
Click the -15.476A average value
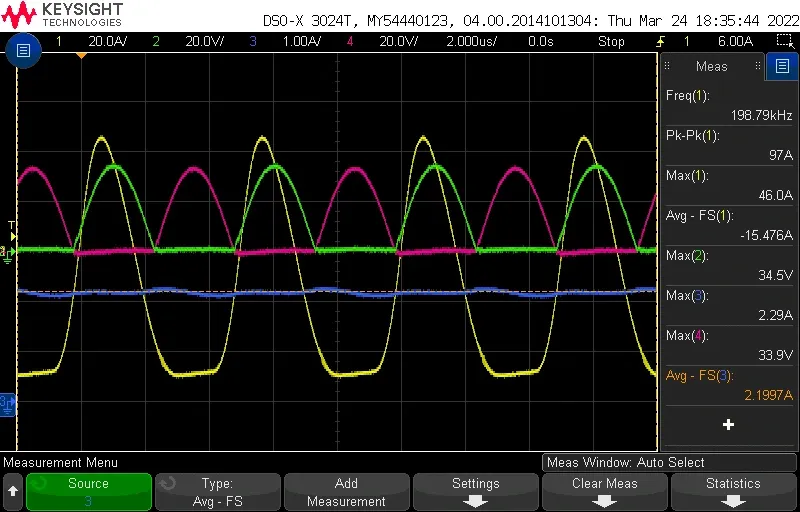766,235
